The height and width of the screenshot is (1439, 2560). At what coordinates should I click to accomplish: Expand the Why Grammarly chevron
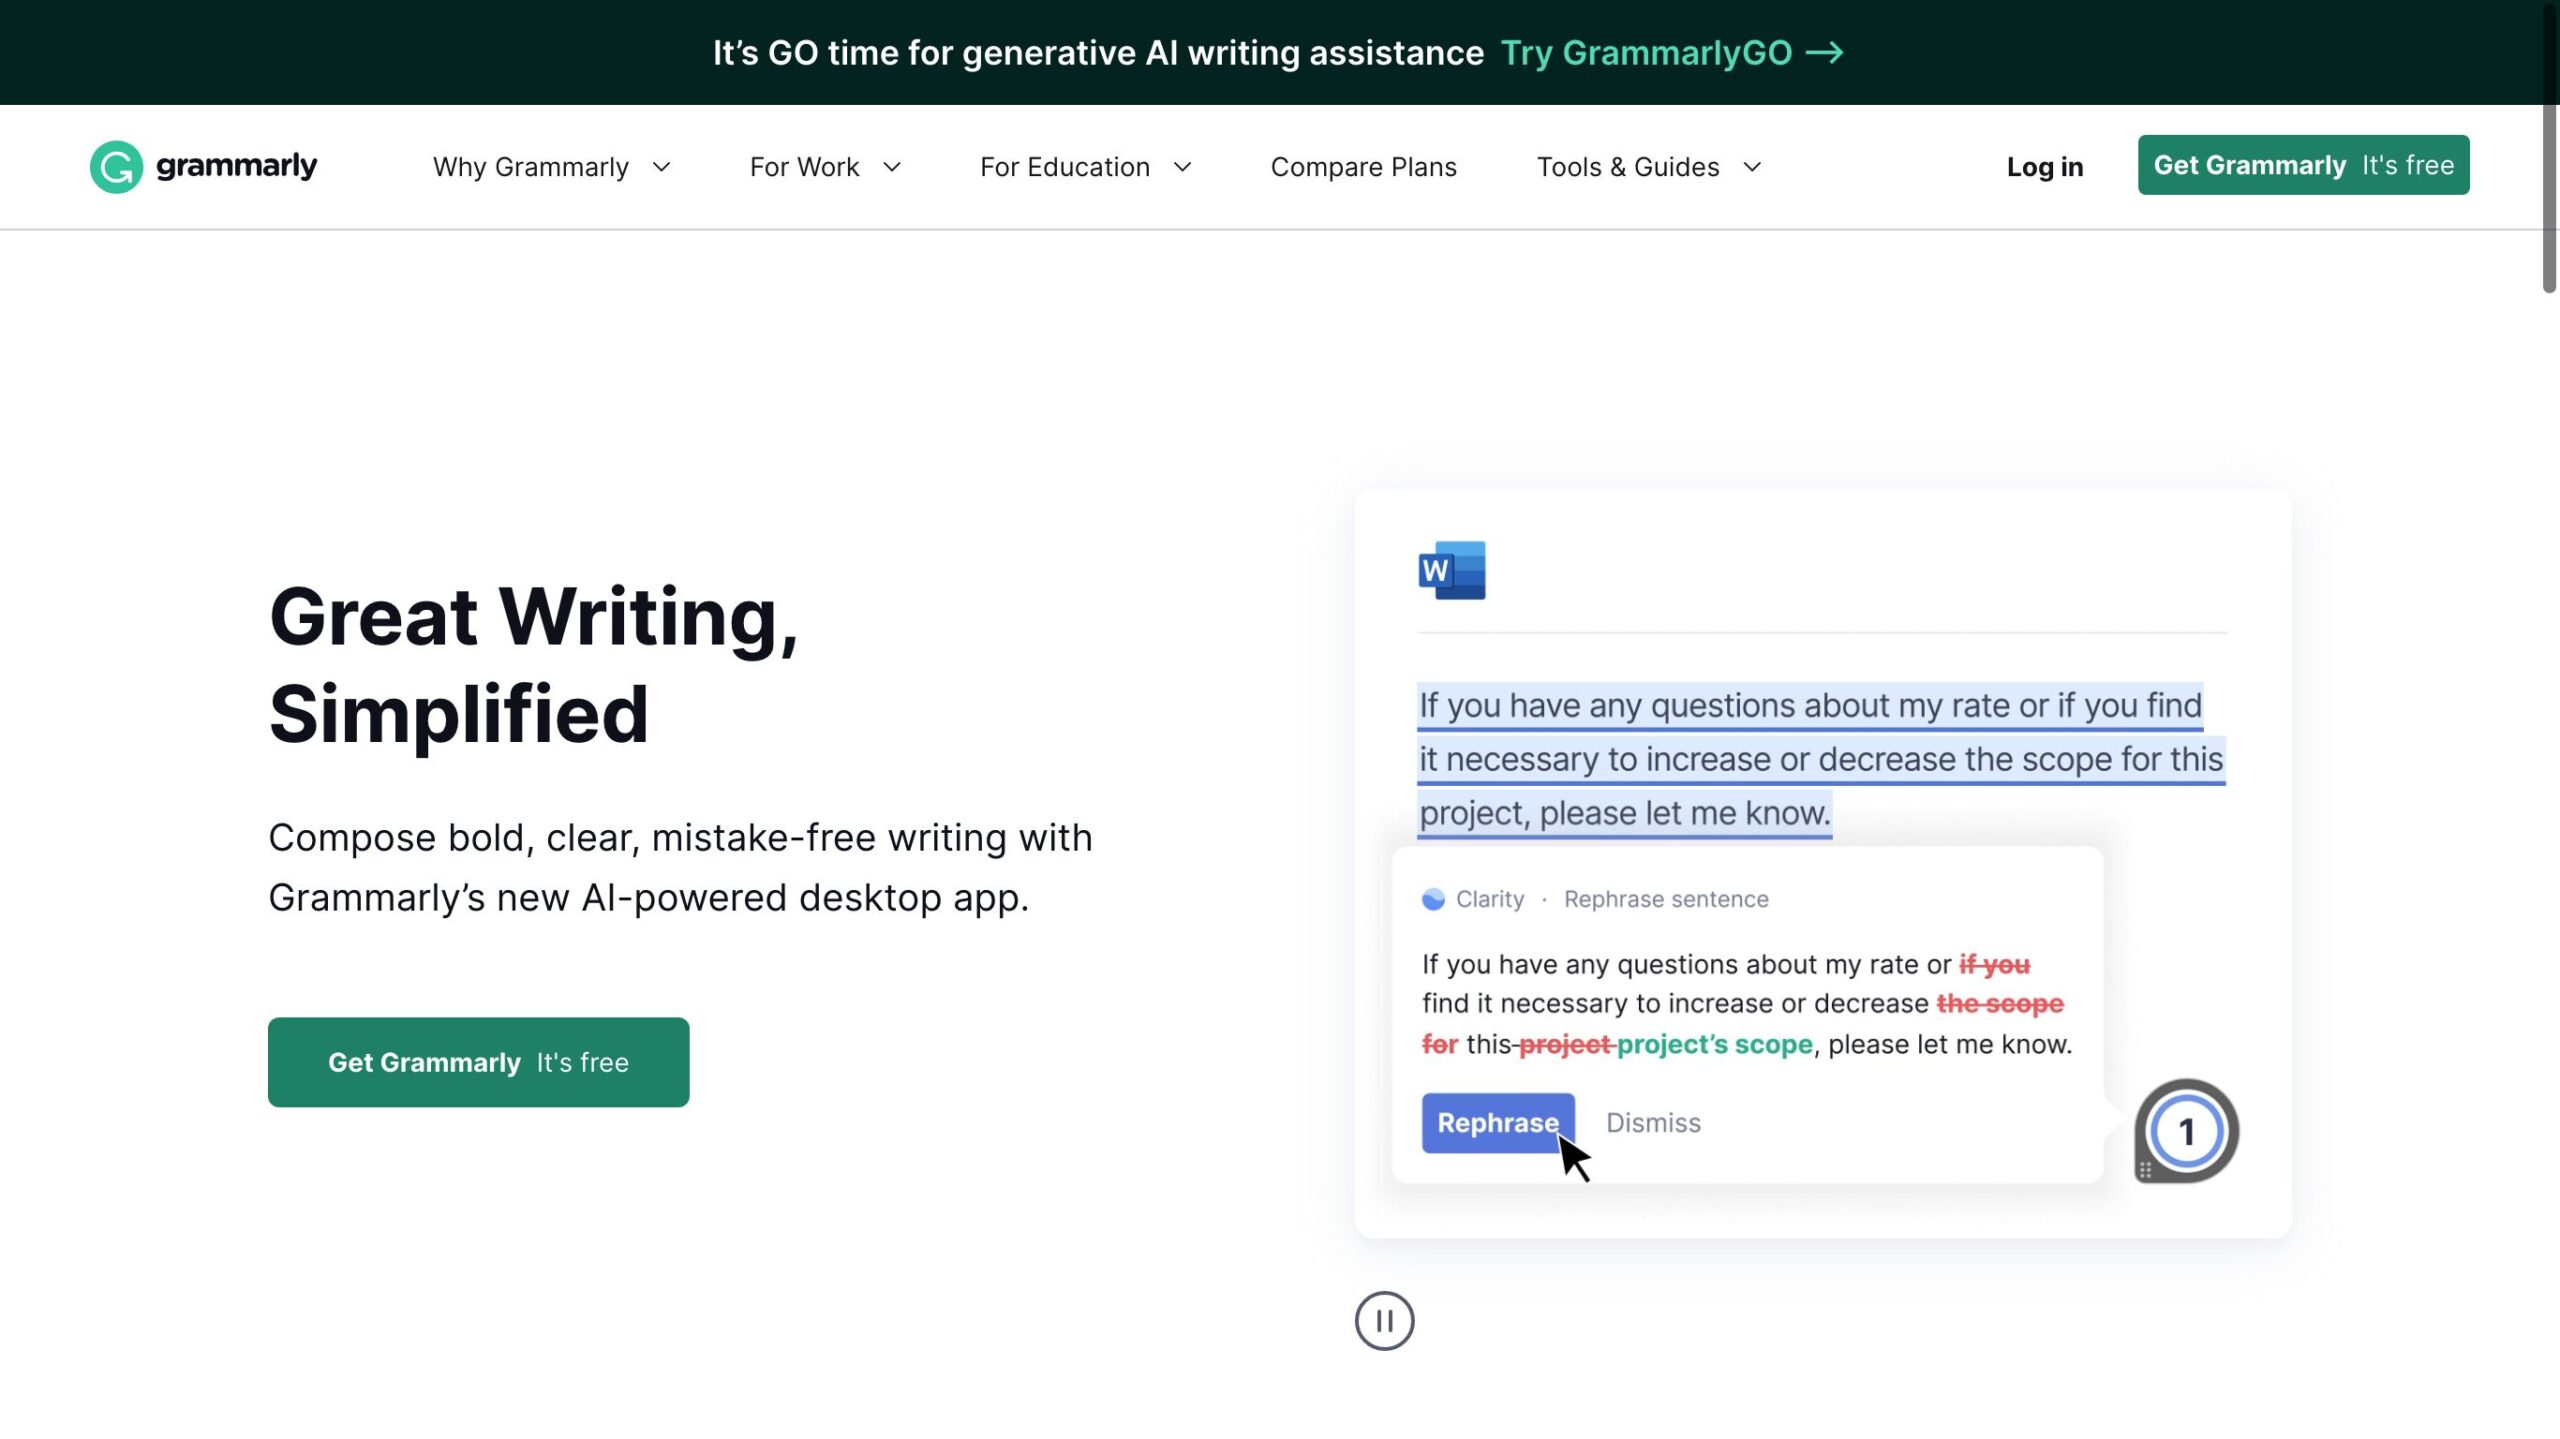661,167
